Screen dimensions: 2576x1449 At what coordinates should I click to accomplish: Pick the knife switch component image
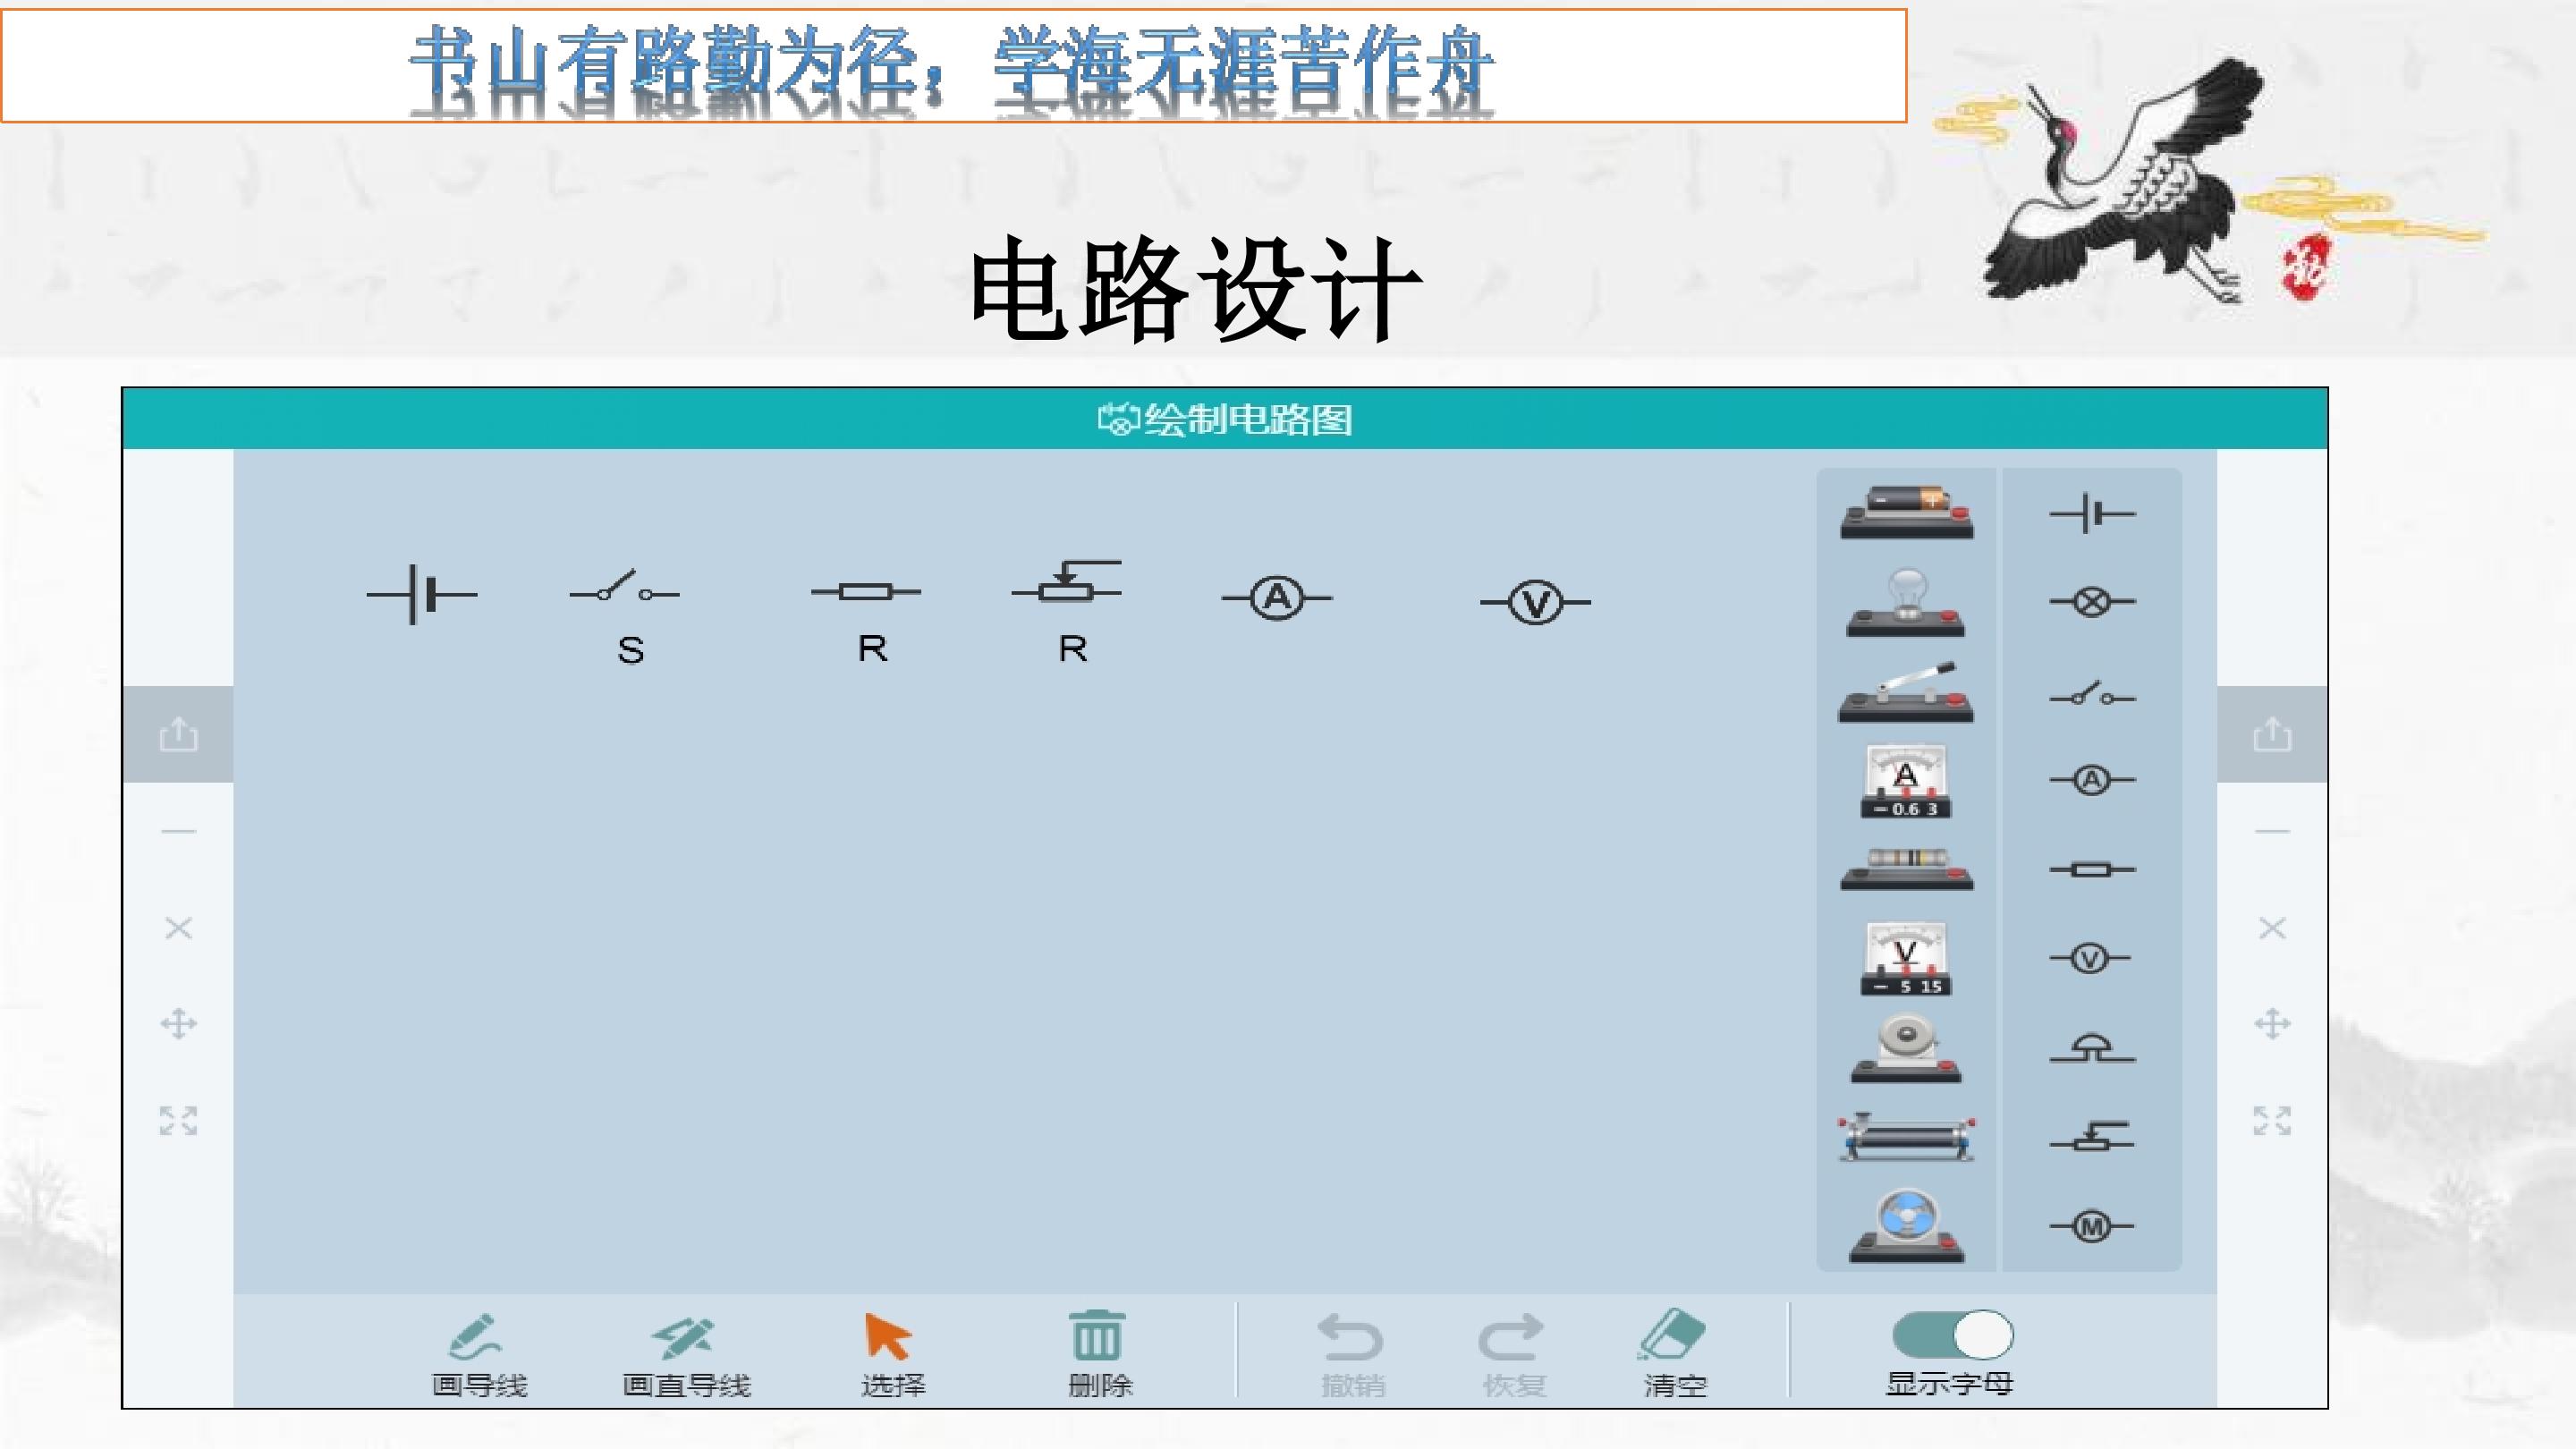[1906, 693]
